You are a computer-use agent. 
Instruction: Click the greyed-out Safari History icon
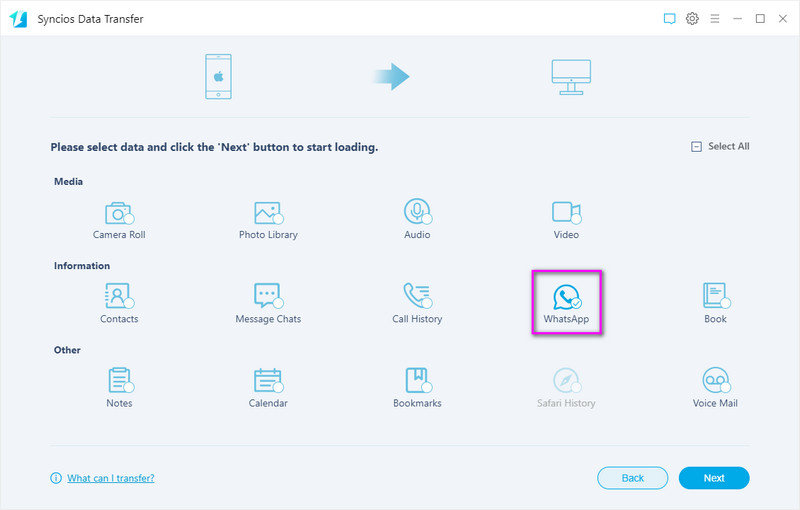(566, 380)
